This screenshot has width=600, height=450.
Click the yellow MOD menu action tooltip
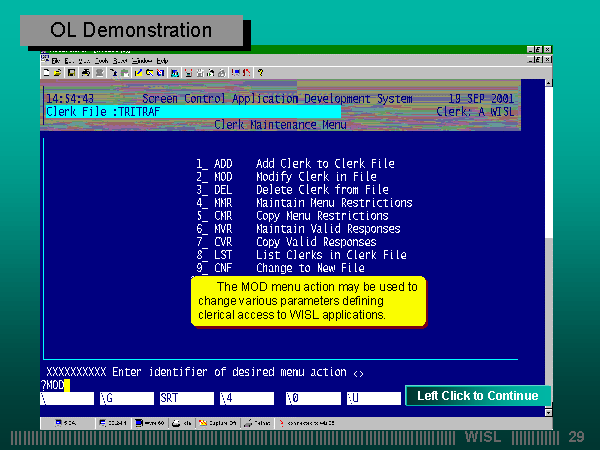tap(307, 301)
